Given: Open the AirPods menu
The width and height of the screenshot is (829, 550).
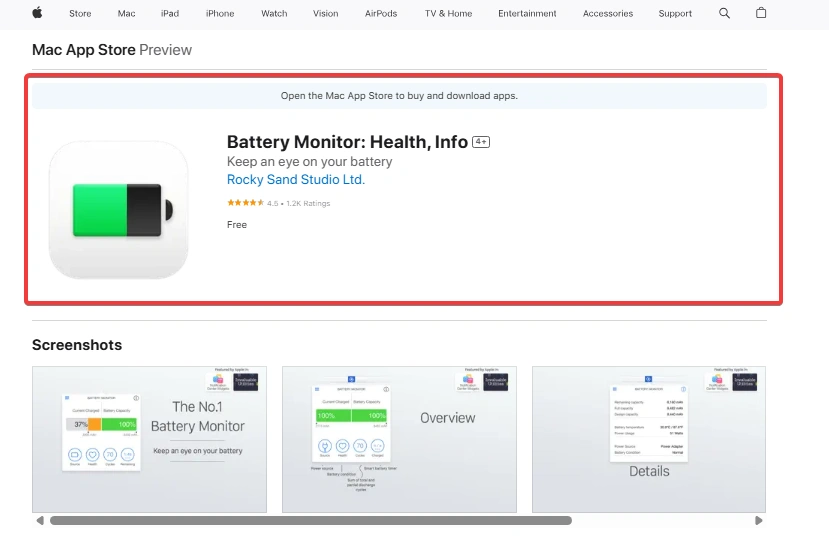Looking at the screenshot, I should click(381, 14).
